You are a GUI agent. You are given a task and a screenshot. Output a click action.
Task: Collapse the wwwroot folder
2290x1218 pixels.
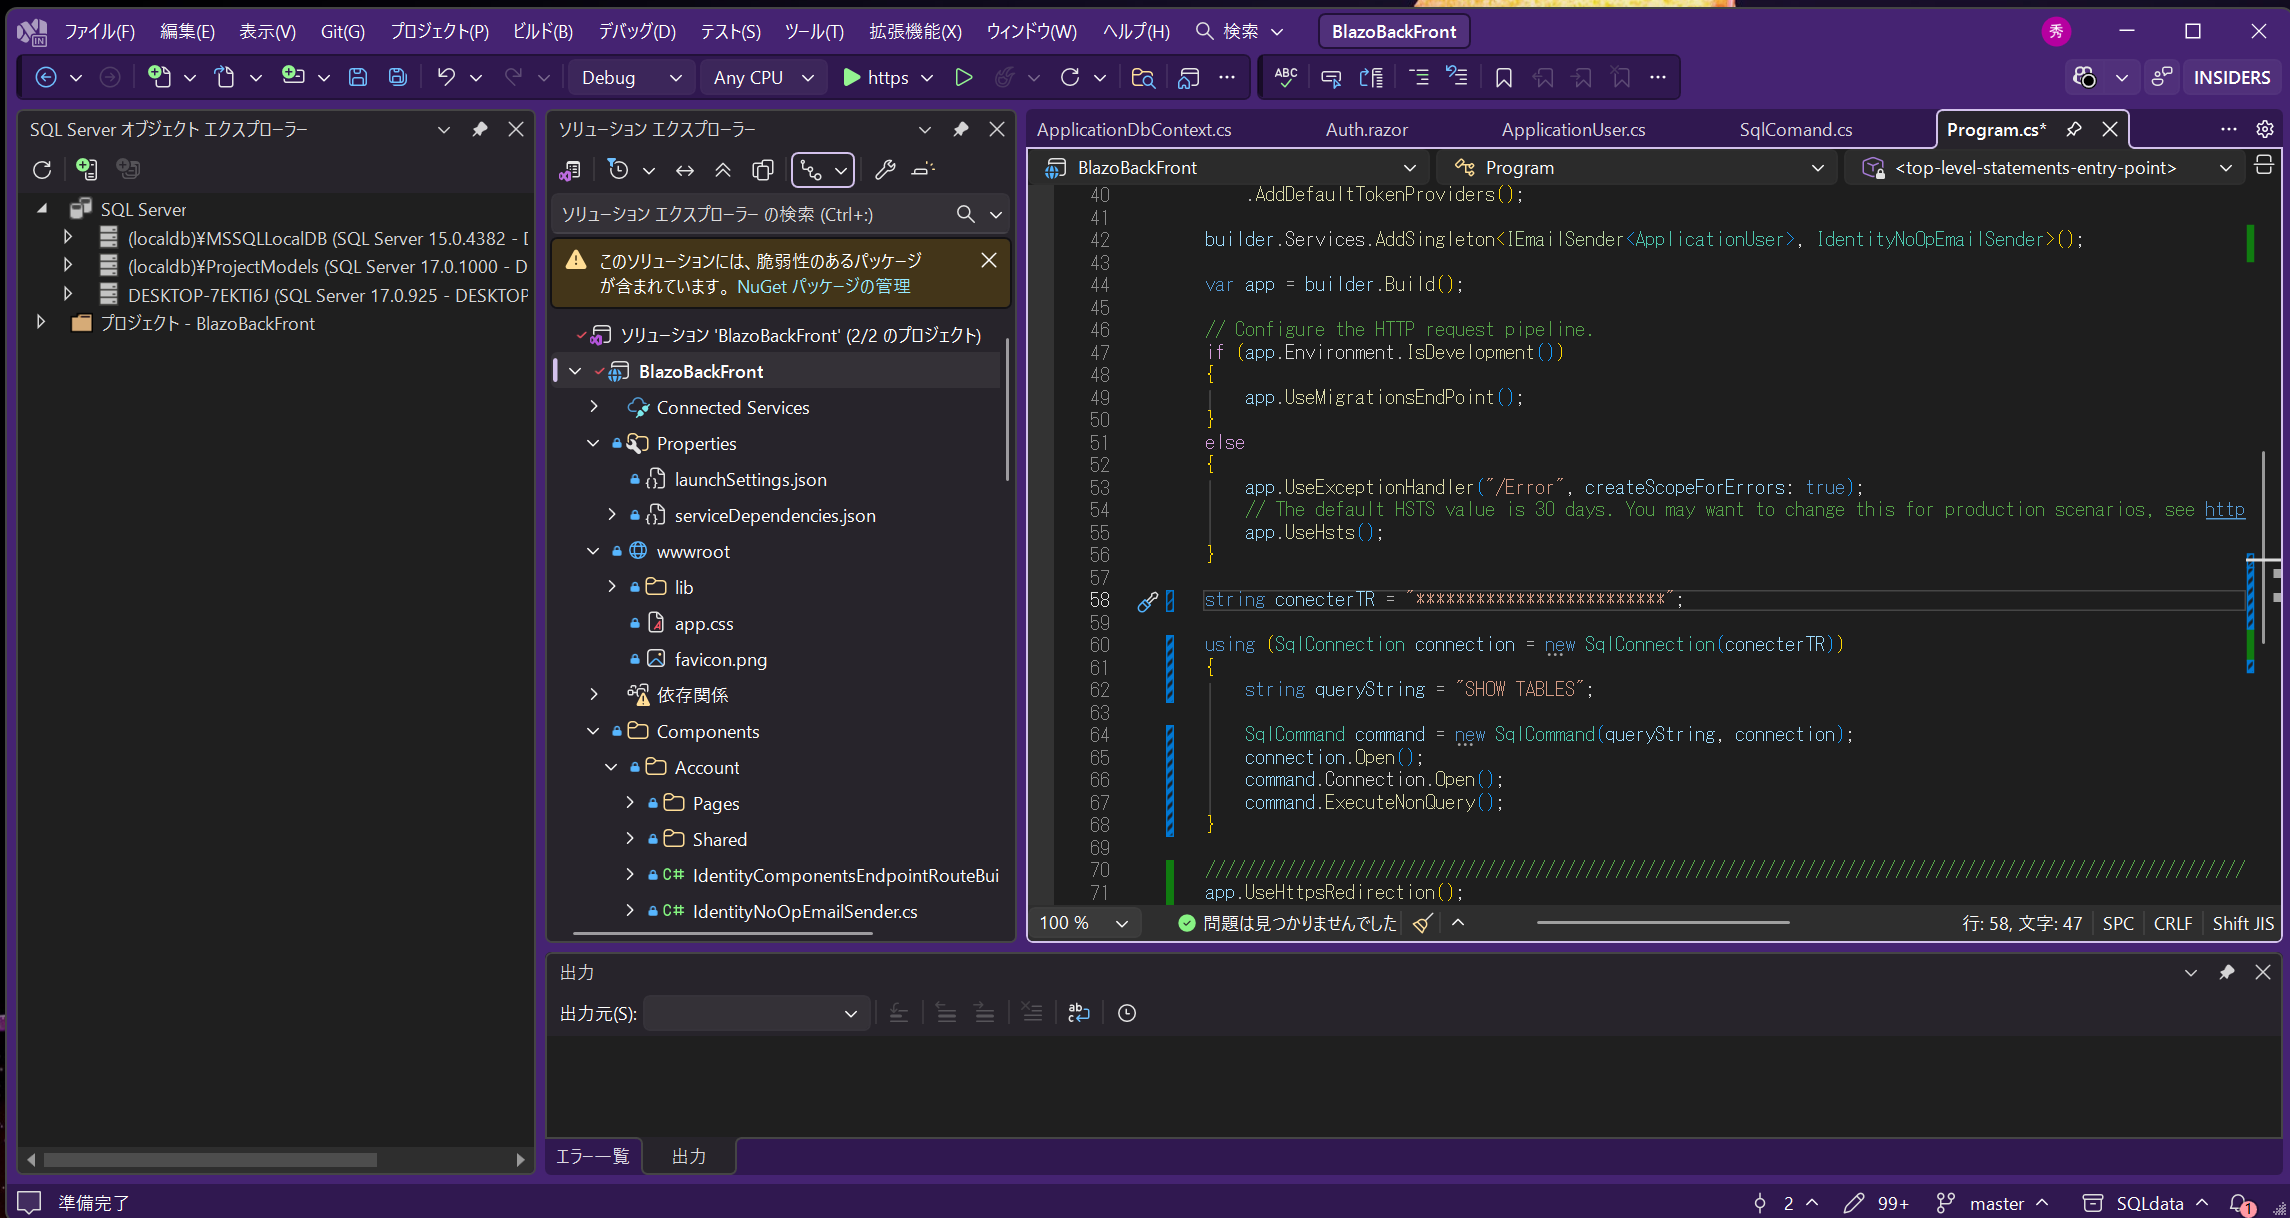coord(593,551)
